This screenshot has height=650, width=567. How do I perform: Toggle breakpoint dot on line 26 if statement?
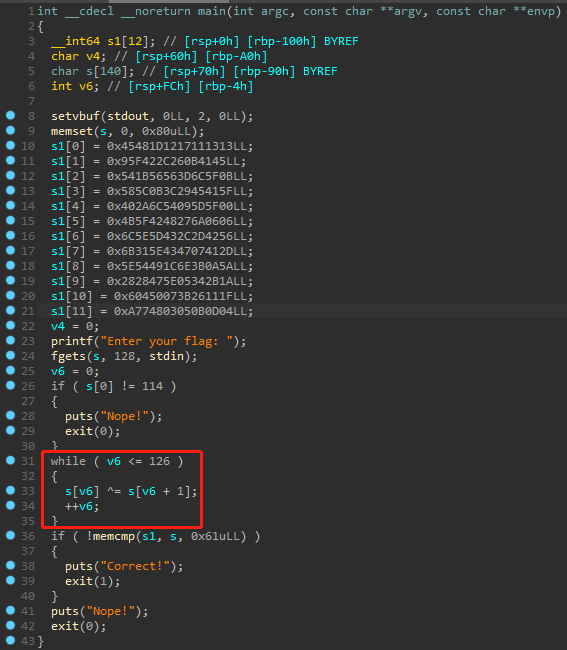(x=10, y=386)
